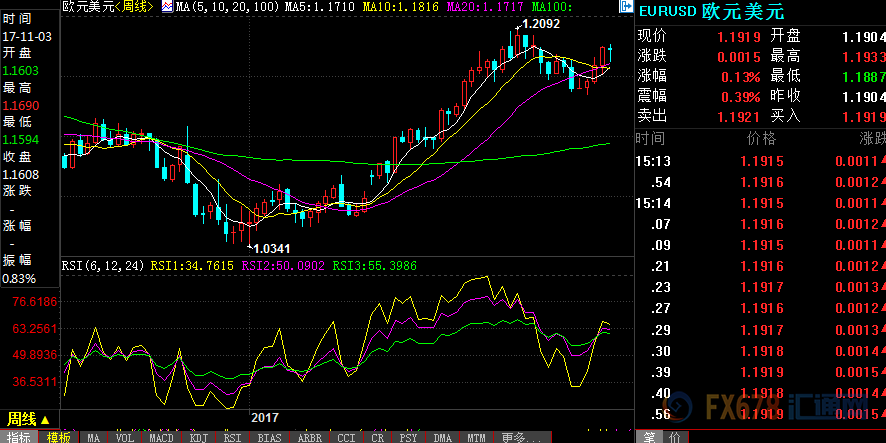Select the BIAS indicator
The height and width of the screenshot is (443, 886).
pyautogui.click(x=268, y=437)
